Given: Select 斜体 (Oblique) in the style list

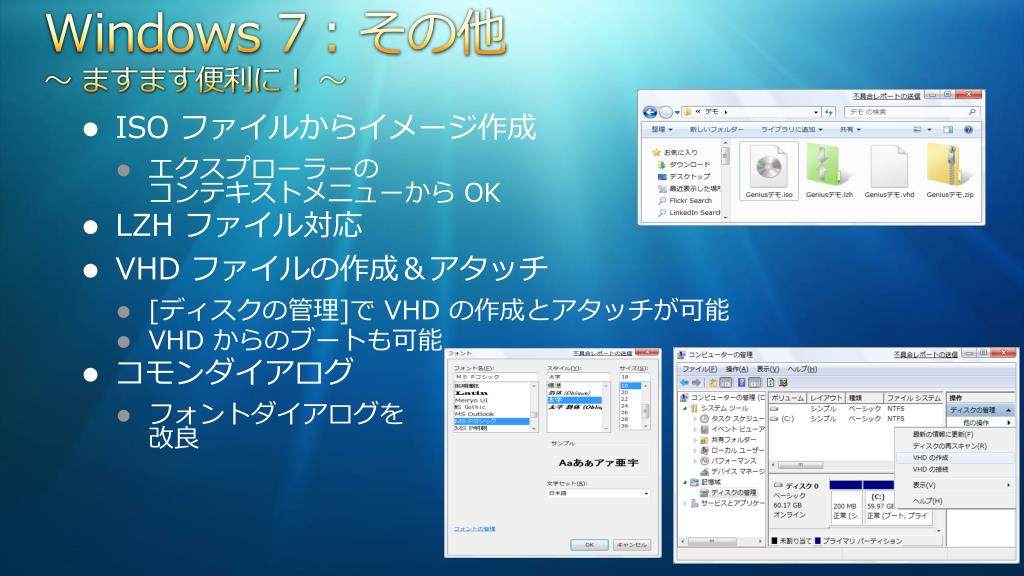Looking at the screenshot, I should (569, 392).
